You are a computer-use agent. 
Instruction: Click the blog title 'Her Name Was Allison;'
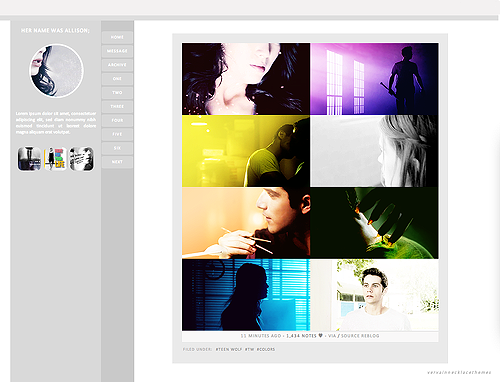[x=55, y=30]
